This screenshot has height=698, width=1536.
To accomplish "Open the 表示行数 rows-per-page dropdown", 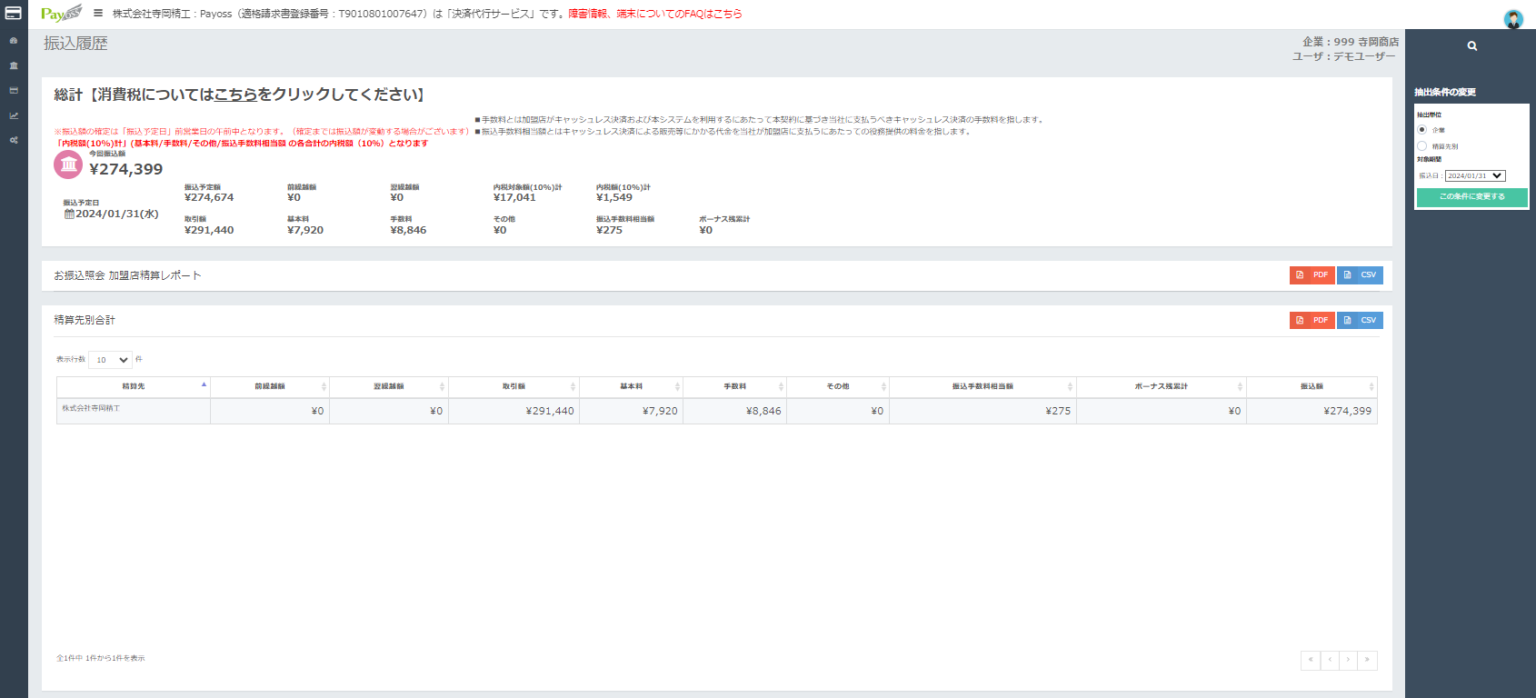I will pyautogui.click(x=110, y=359).
